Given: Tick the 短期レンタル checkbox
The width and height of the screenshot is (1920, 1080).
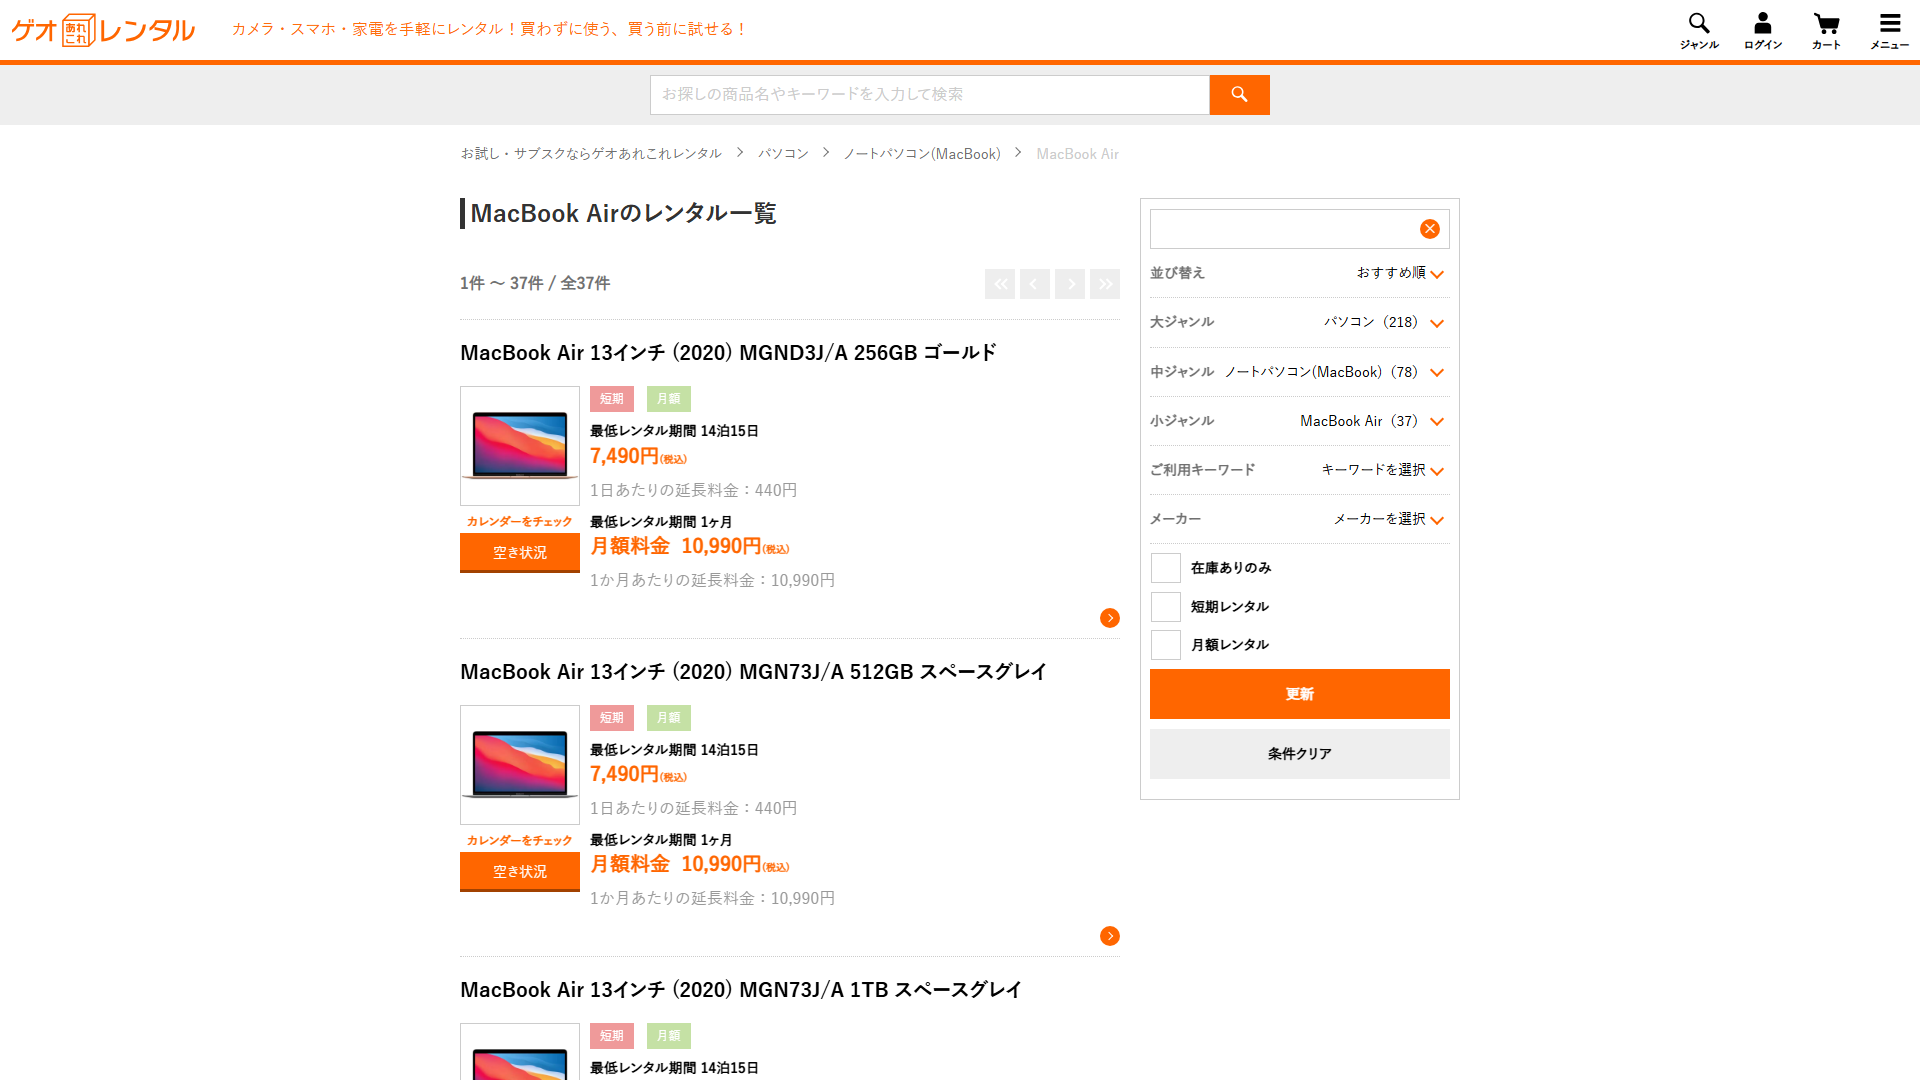Looking at the screenshot, I should 1165,607.
